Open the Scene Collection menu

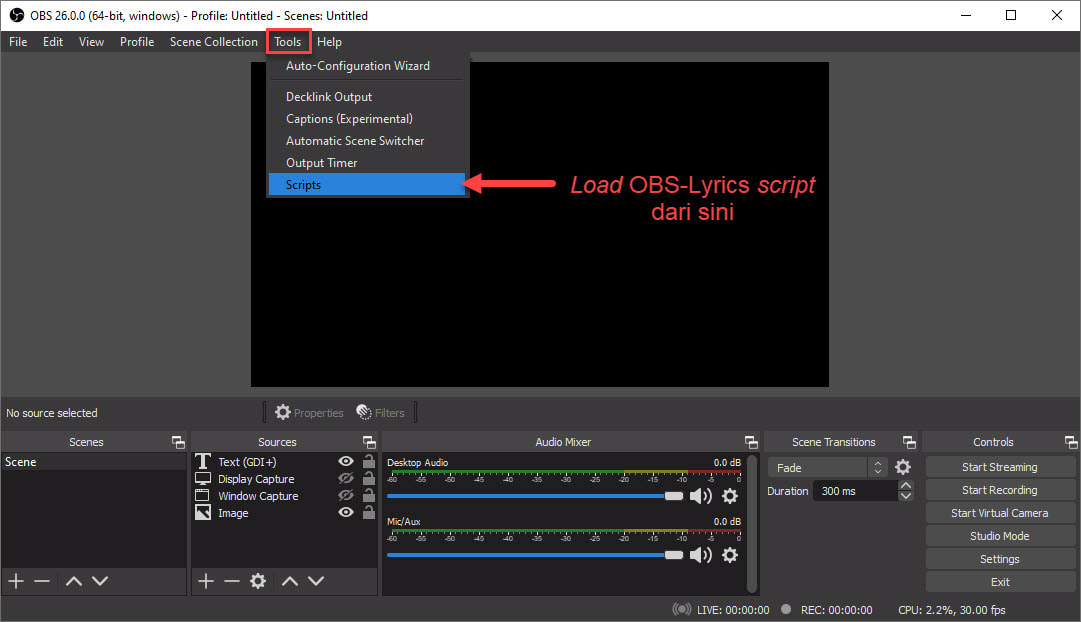click(214, 41)
